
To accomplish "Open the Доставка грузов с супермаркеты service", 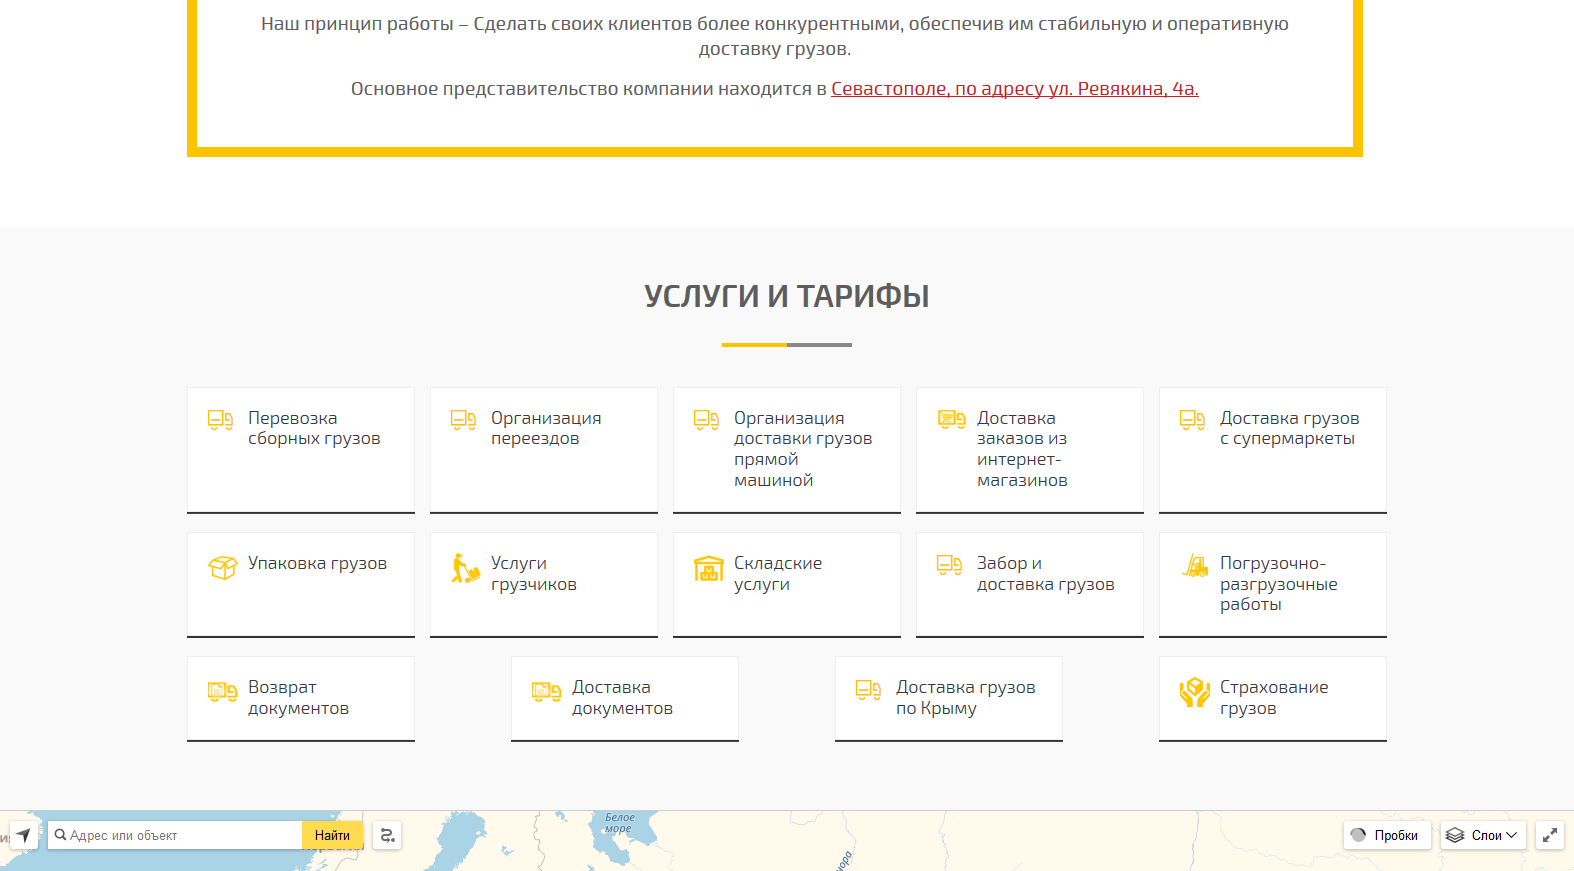I will point(1273,450).
